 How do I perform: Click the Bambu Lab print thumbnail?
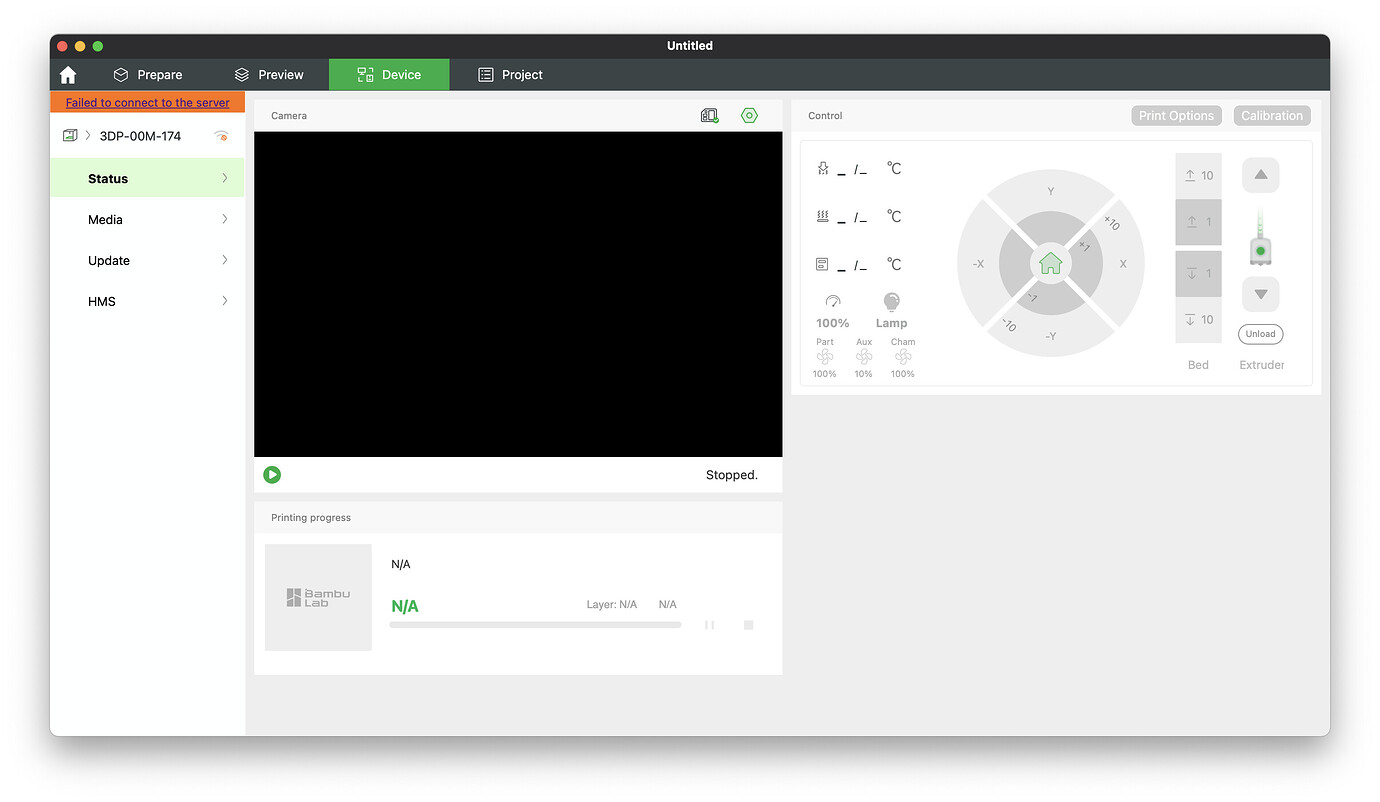pos(318,597)
